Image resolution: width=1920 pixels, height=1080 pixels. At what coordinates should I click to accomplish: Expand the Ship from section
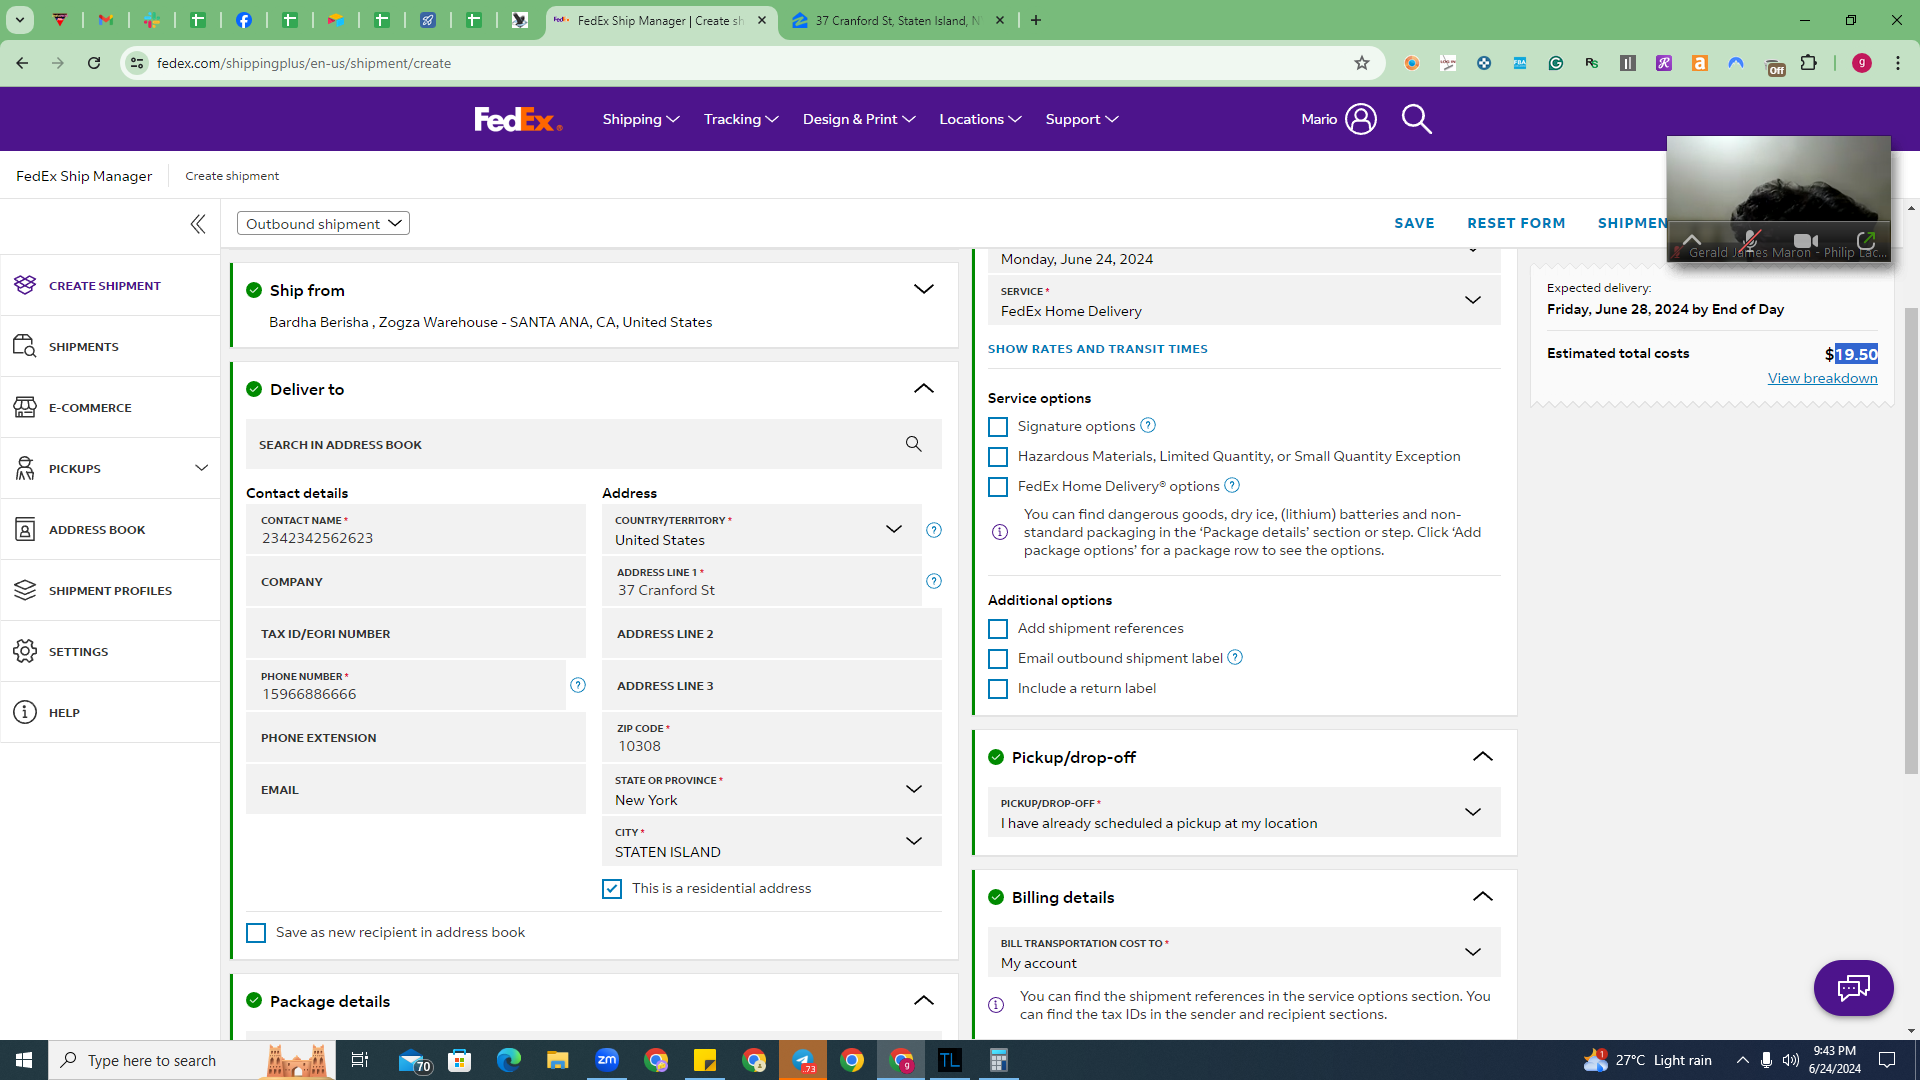(923, 290)
